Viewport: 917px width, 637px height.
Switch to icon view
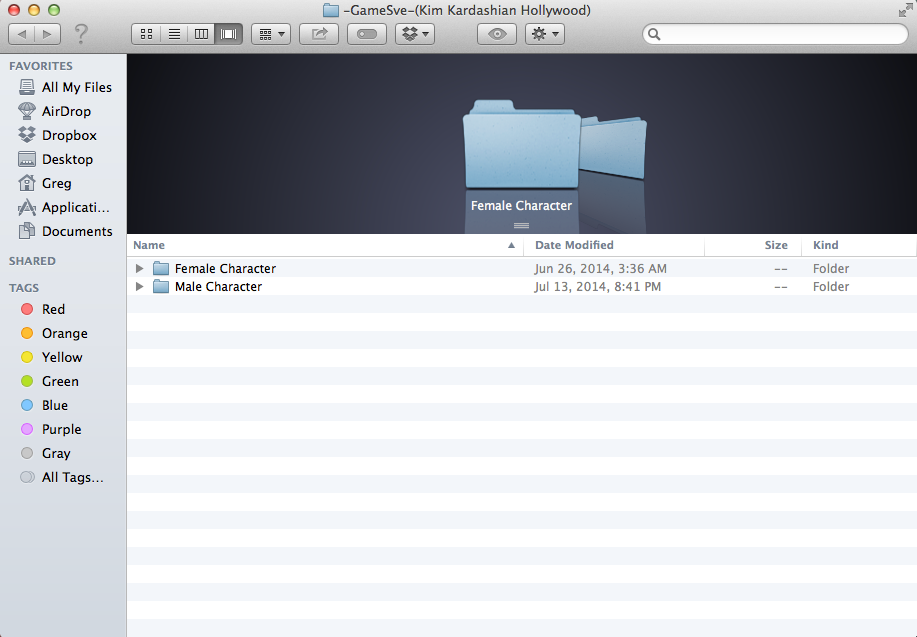point(146,34)
